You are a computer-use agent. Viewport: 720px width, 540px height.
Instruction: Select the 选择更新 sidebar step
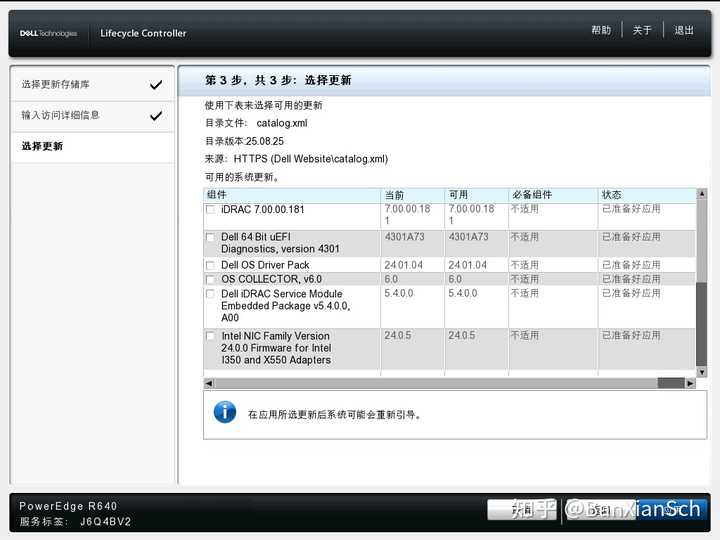[92, 146]
